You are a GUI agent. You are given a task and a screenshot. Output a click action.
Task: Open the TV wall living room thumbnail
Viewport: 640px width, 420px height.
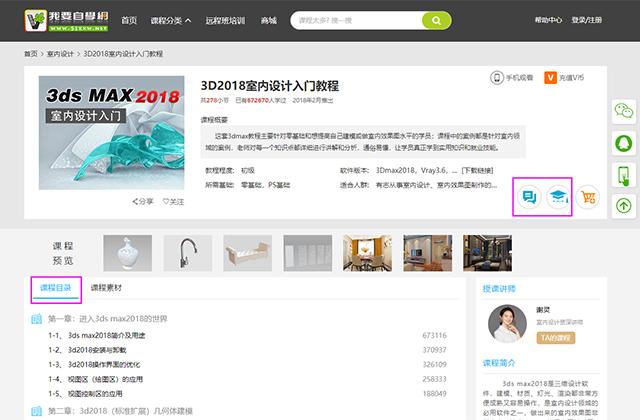coord(428,253)
